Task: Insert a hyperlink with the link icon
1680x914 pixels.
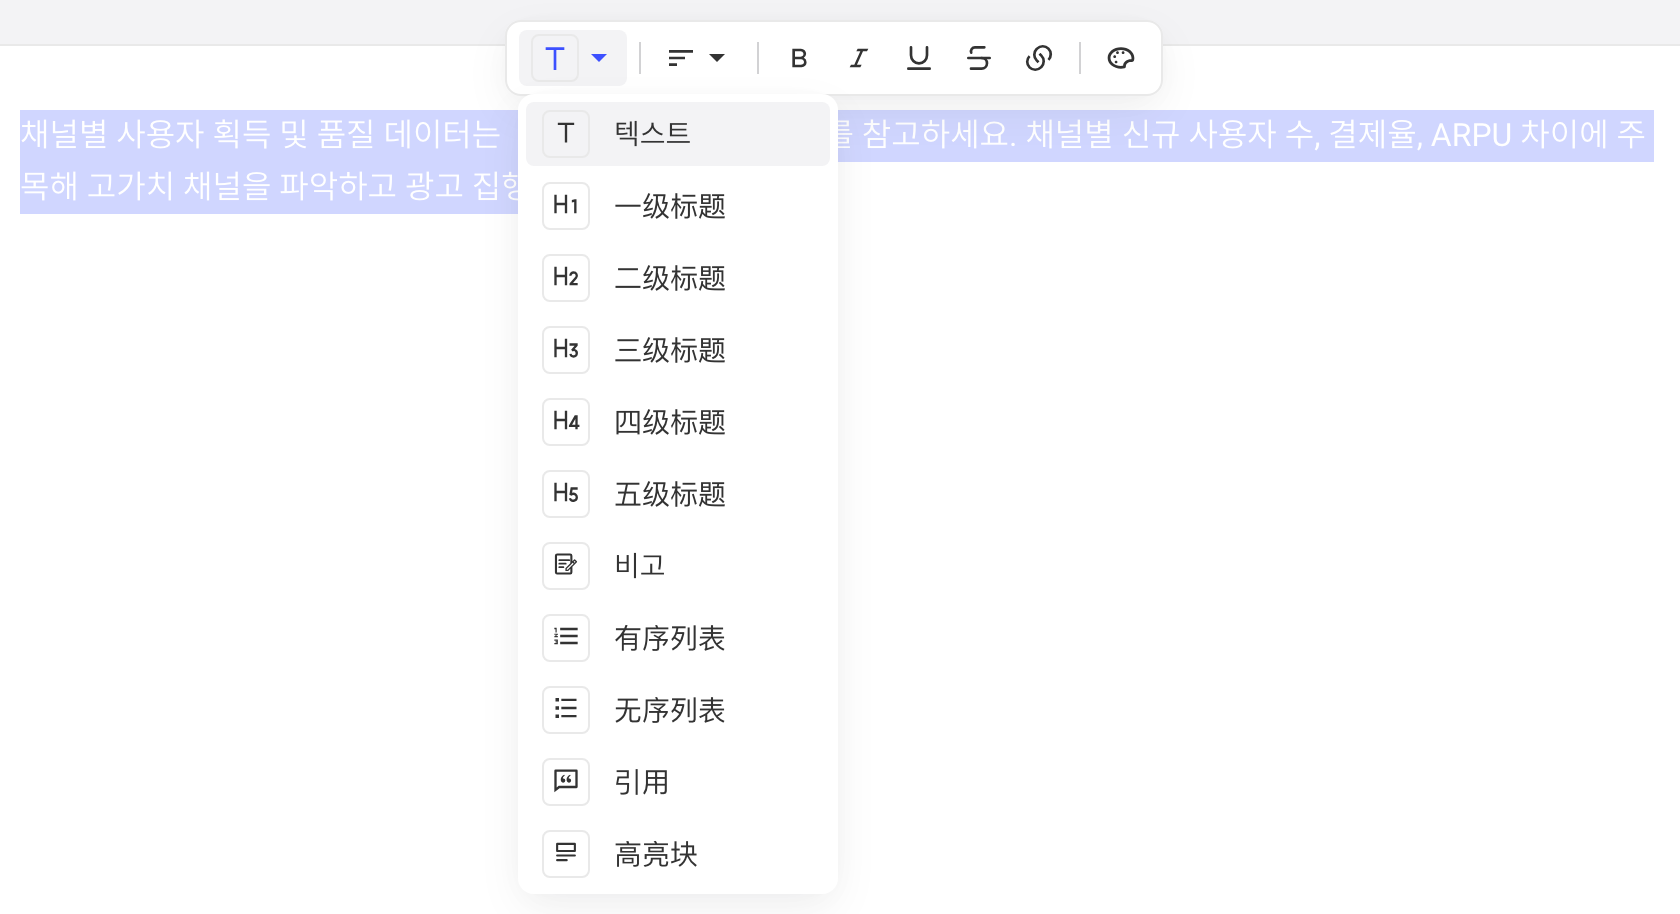Action: (x=1039, y=58)
